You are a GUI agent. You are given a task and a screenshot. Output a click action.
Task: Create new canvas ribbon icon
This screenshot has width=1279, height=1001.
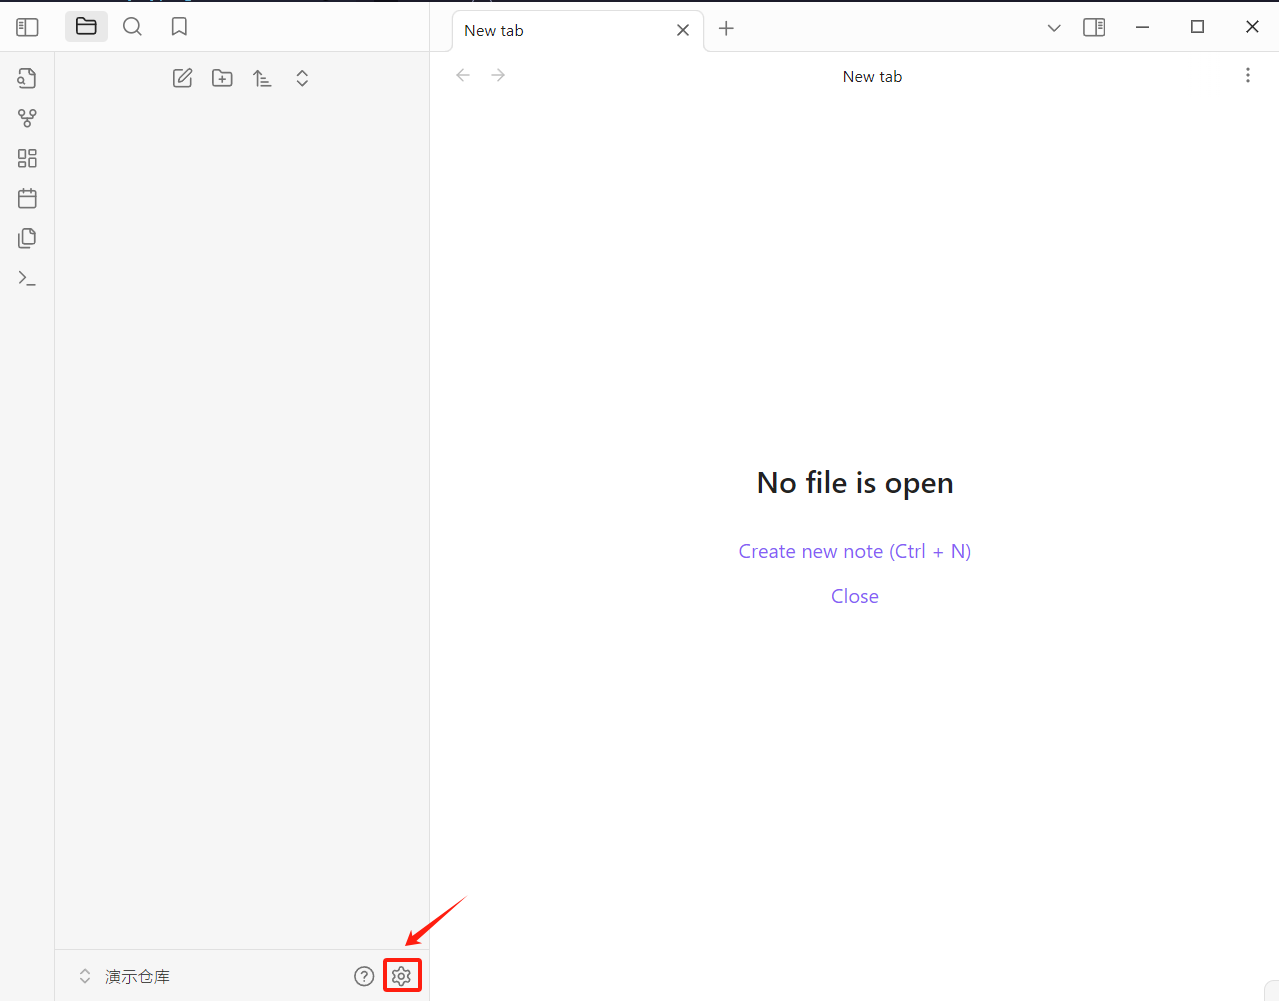pos(27,158)
